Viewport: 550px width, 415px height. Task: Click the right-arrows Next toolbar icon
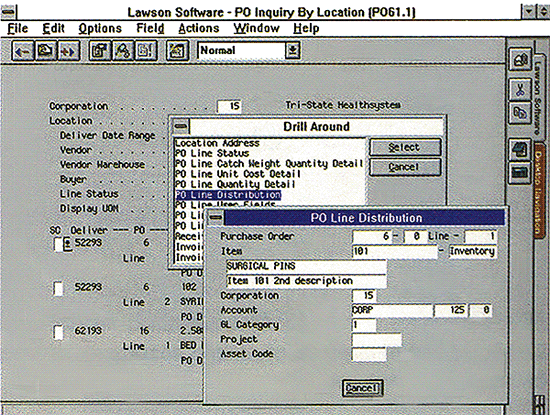pyautogui.click(x=69, y=51)
